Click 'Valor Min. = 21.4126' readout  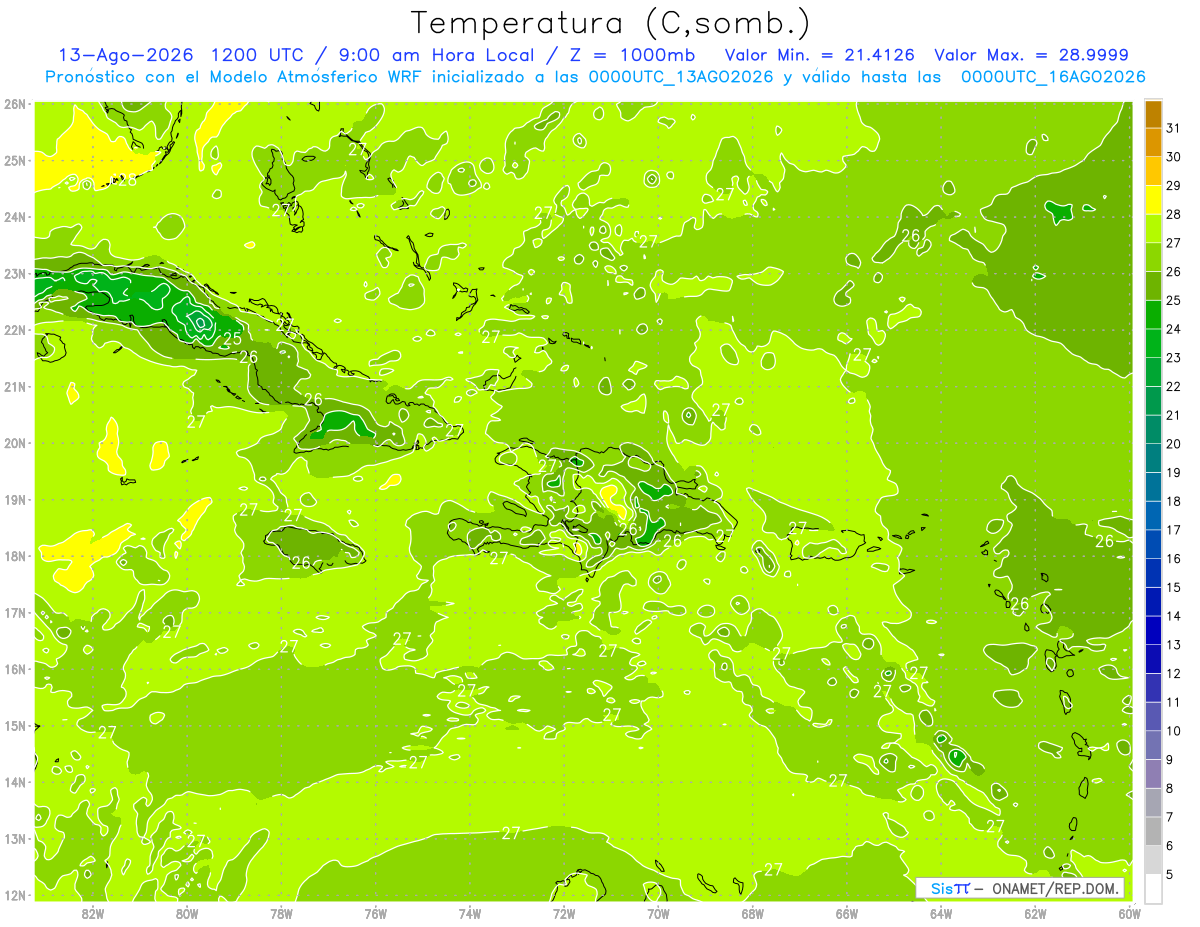pos(820,55)
